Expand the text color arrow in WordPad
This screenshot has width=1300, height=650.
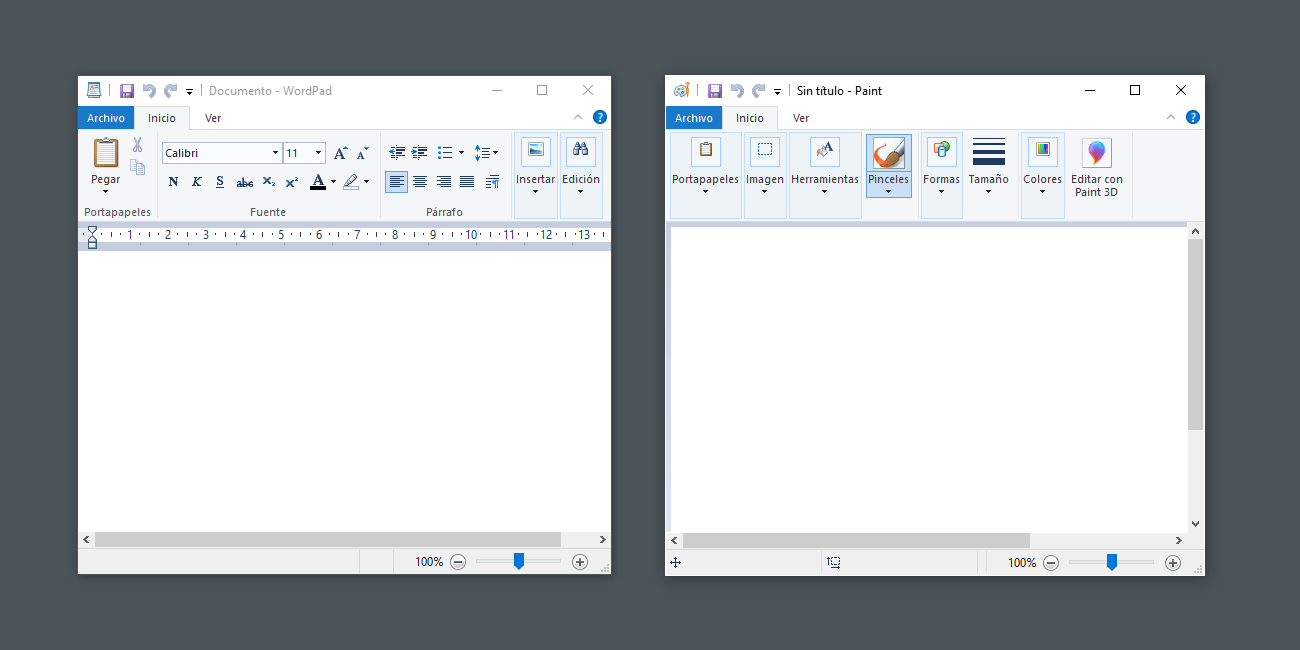(333, 182)
